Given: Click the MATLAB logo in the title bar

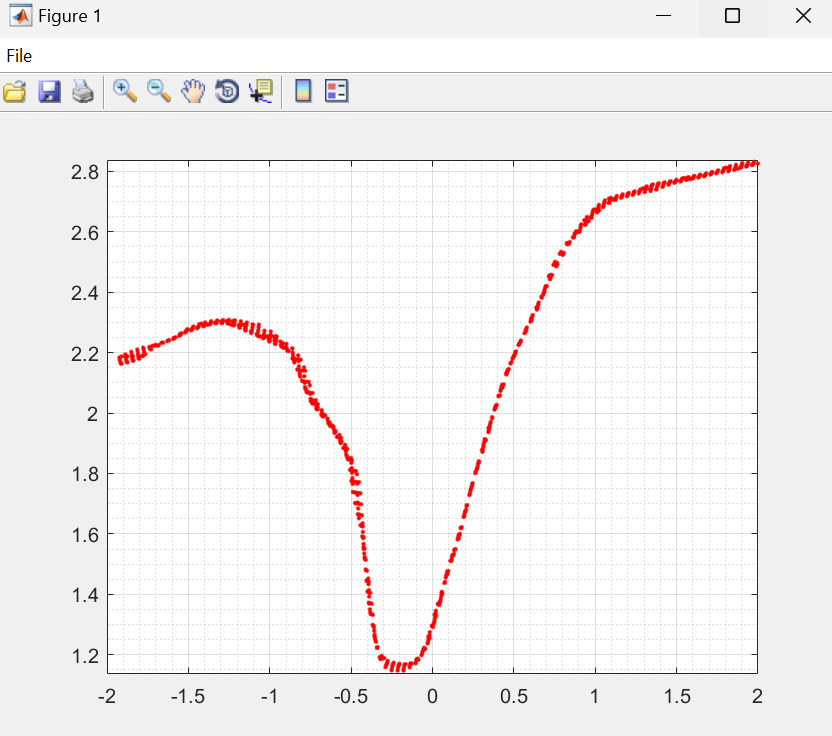Looking at the screenshot, I should [20, 16].
